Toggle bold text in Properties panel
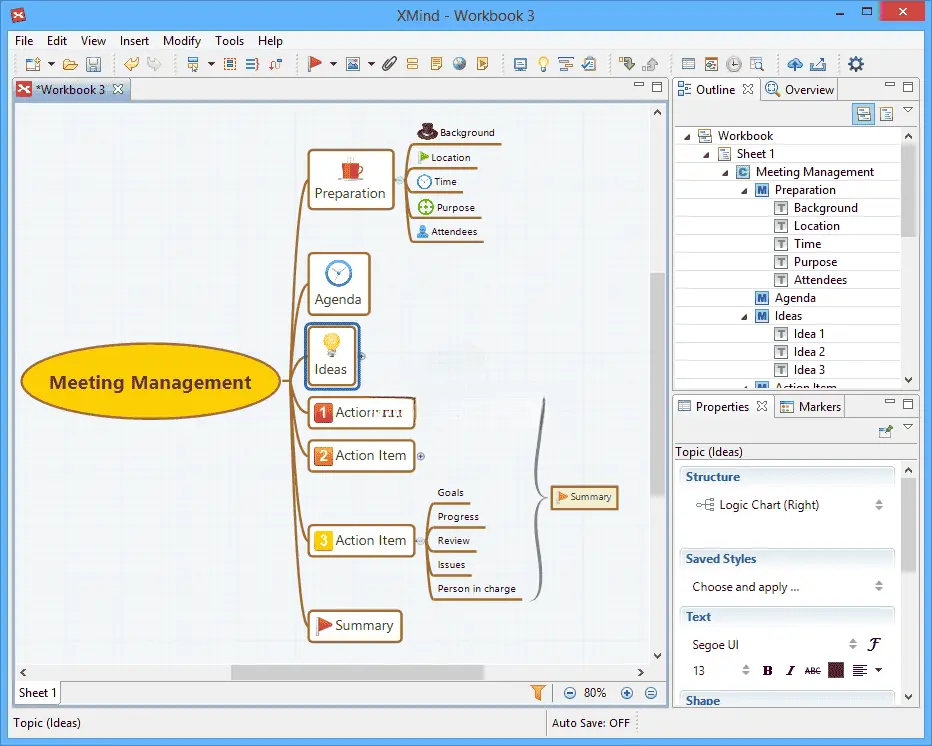The height and width of the screenshot is (746, 932). tap(767, 671)
